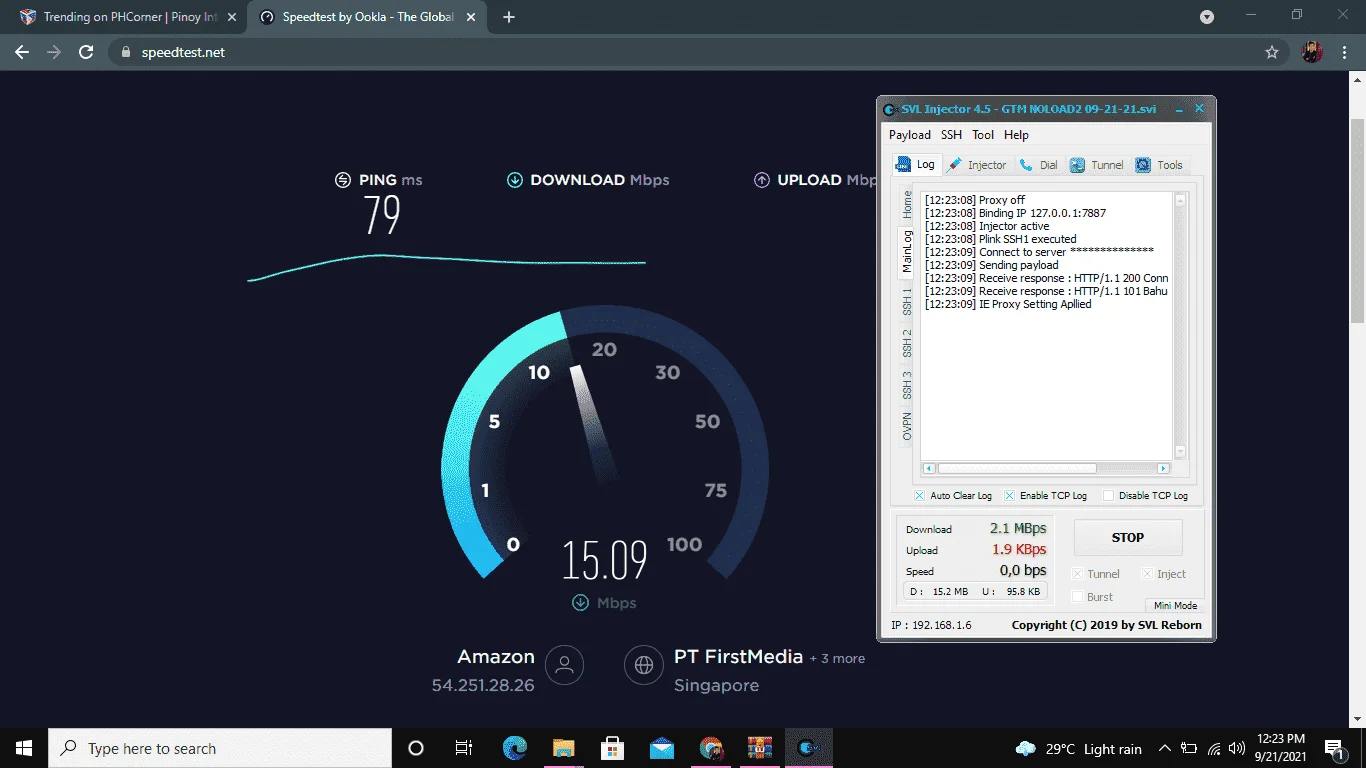Viewport: 1366px width, 768px height.
Task: Switch to Trending on PHCorner tab
Action: (x=130, y=17)
